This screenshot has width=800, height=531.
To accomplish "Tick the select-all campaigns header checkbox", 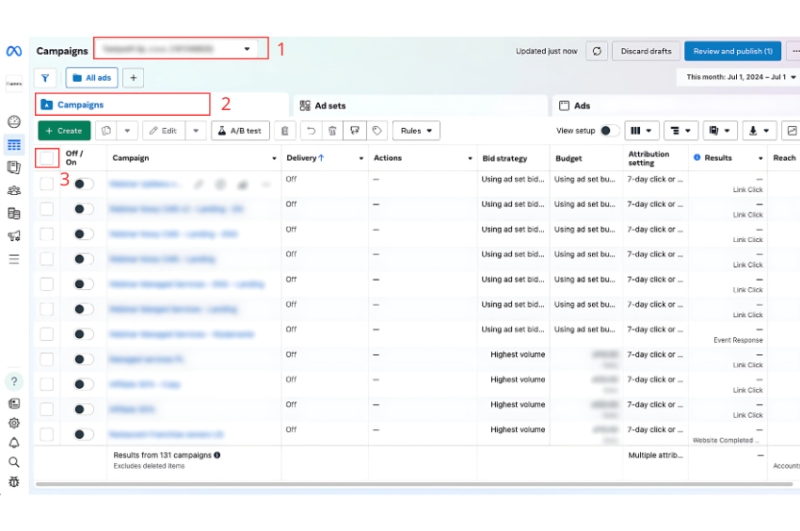I will pyautogui.click(x=46, y=158).
